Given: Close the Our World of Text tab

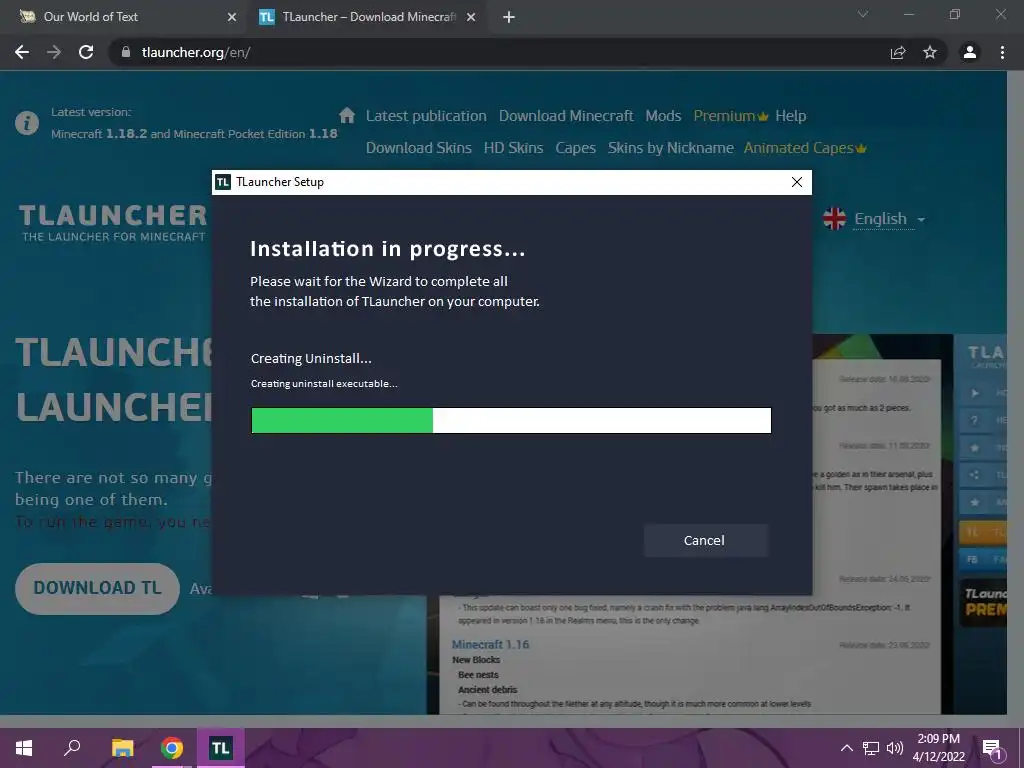Looking at the screenshot, I should [232, 17].
